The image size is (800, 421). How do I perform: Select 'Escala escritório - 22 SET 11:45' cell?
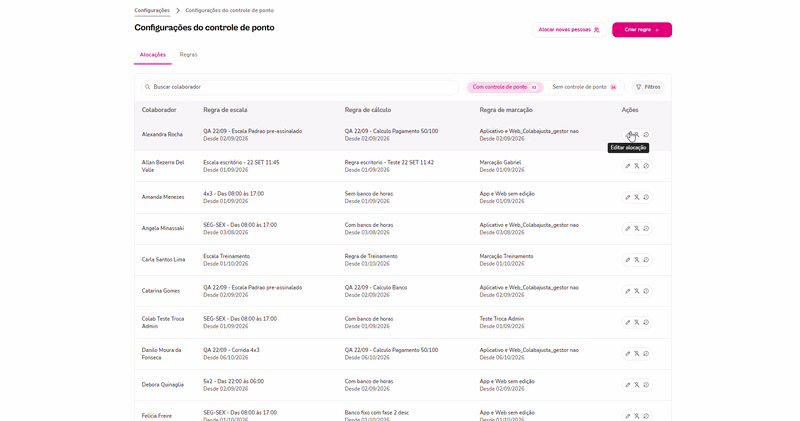(x=241, y=162)
